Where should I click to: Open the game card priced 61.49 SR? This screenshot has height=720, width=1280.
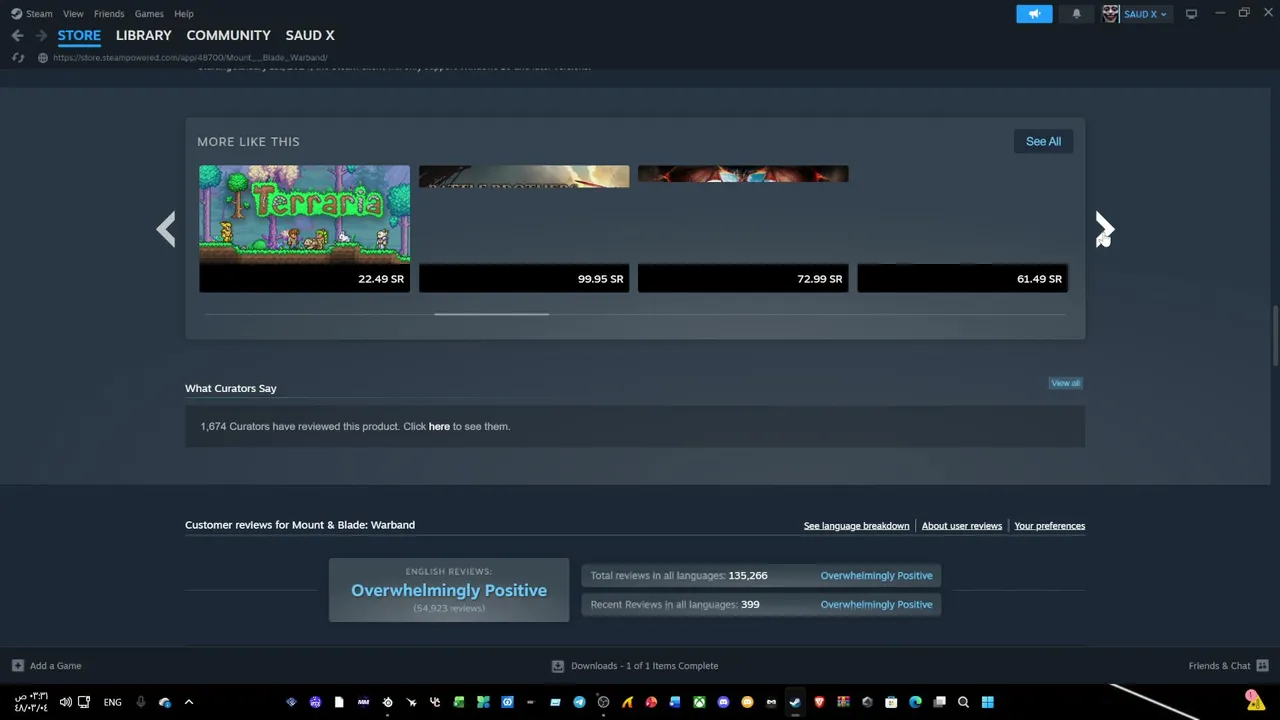(963, 229)
